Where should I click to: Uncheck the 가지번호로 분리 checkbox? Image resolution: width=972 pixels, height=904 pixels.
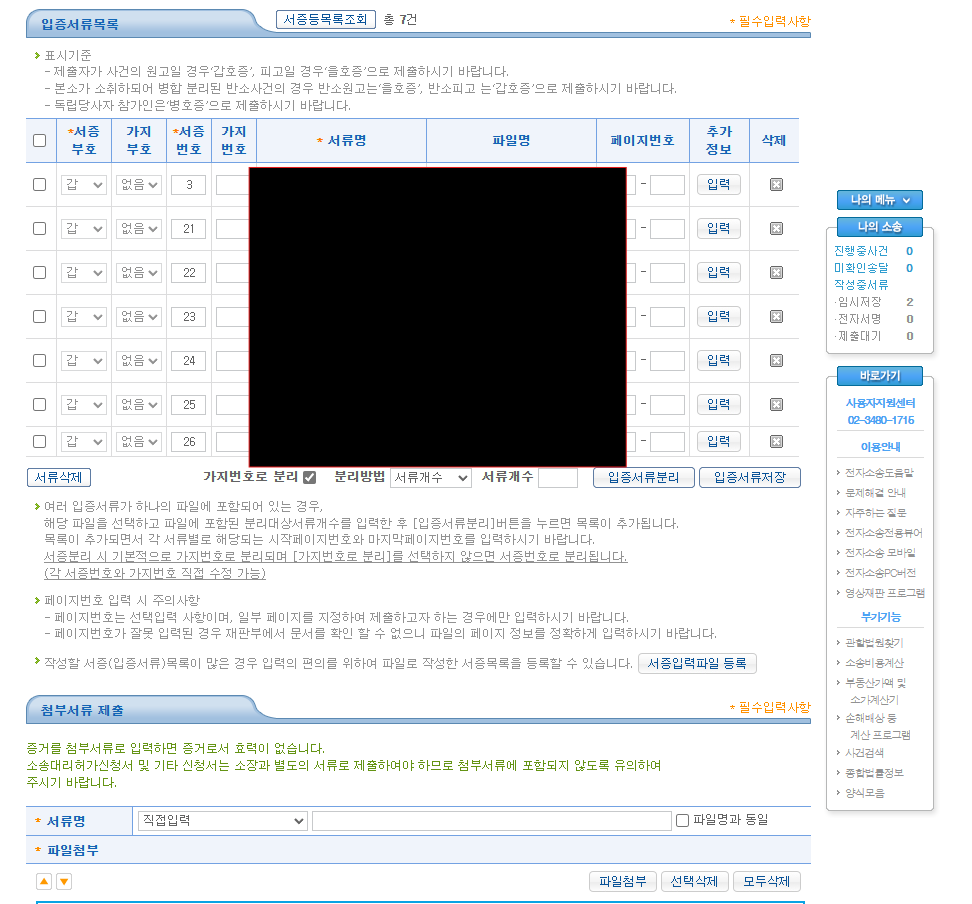pos(310,478)
